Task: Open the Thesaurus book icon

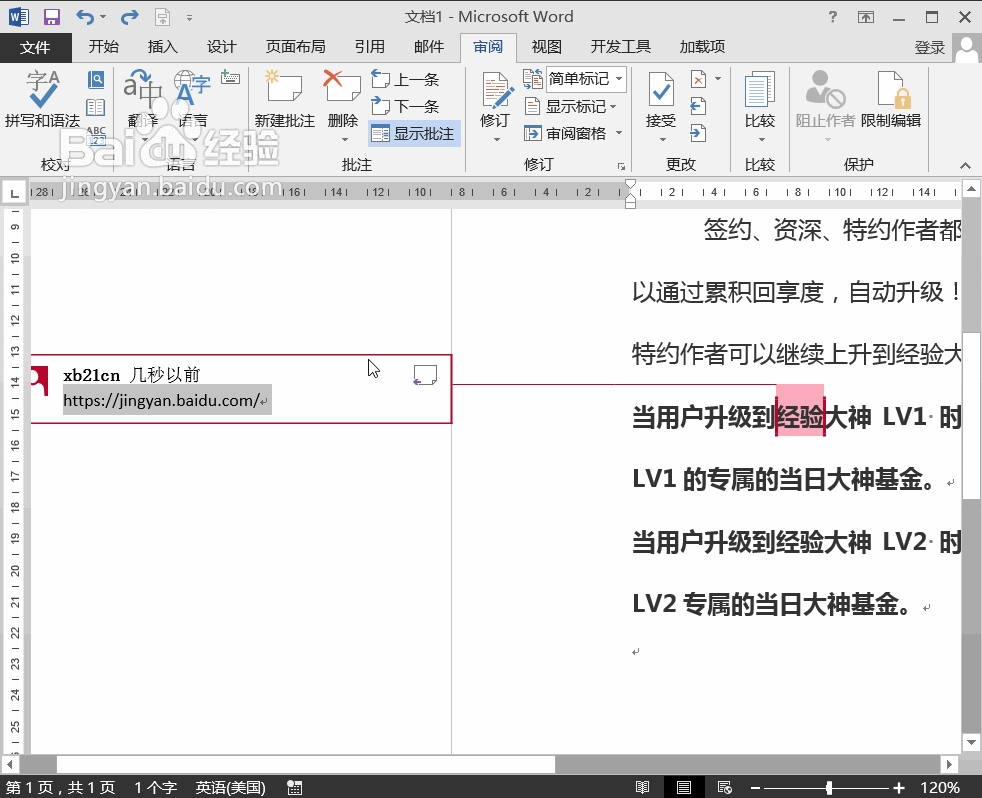Action: (x=96, y=107)
